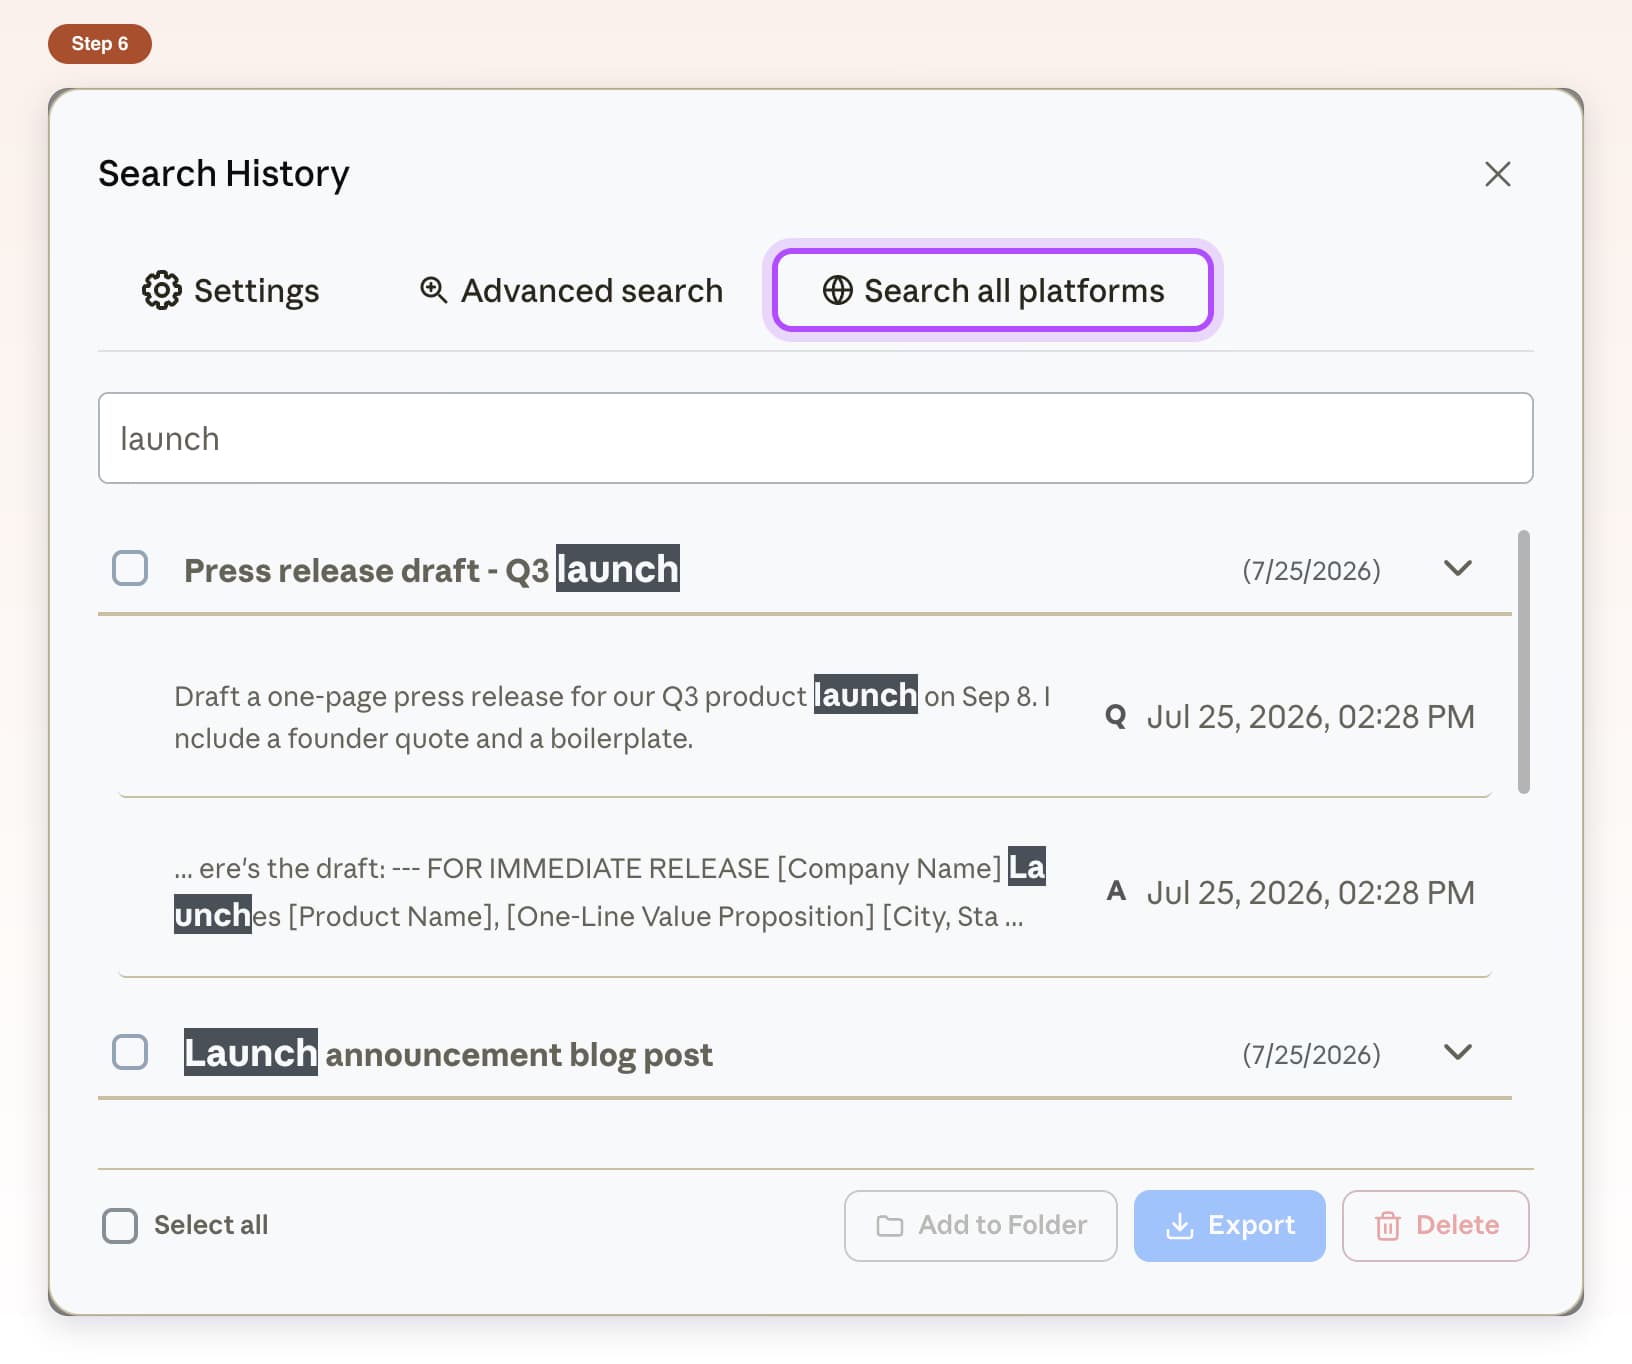Open the Settings label
The width and height of the screenshot is (1632, 1364).
coord(256,291)
